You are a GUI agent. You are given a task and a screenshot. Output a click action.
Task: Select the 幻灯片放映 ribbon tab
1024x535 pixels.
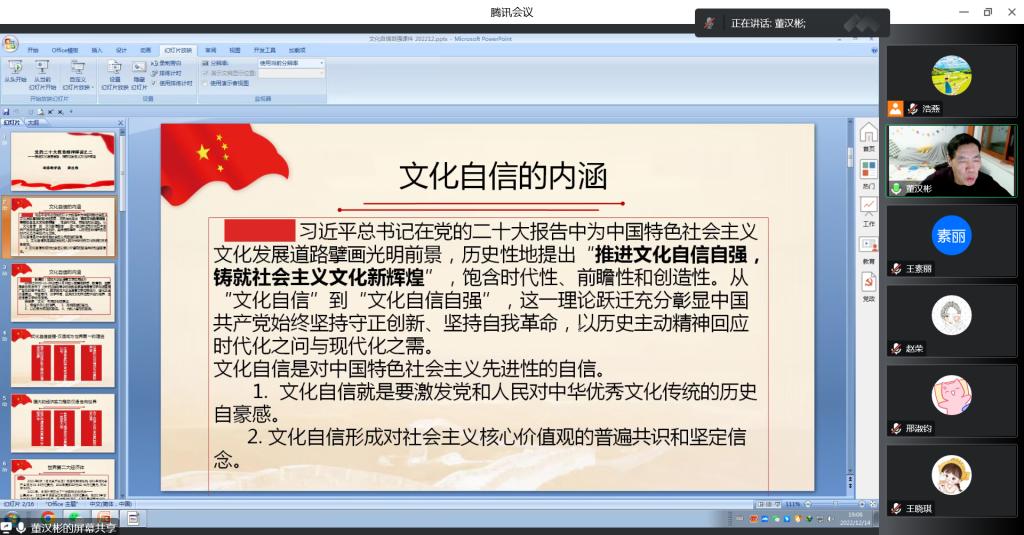pos(178,50)
